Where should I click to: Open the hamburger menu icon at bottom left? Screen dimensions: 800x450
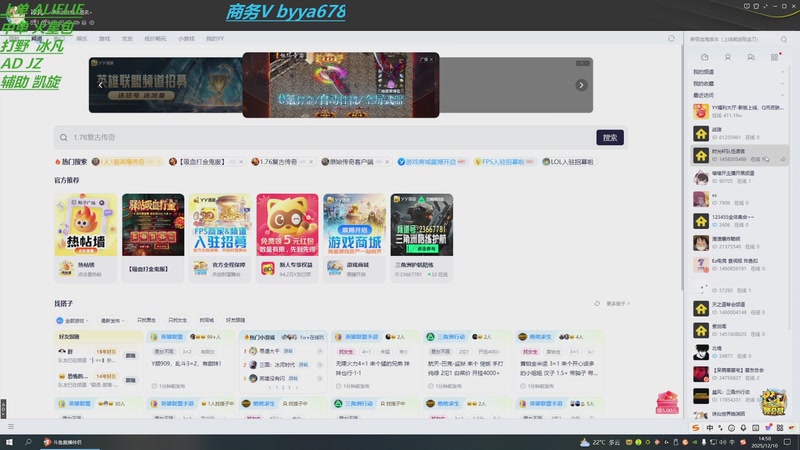[x=11, y=427]
